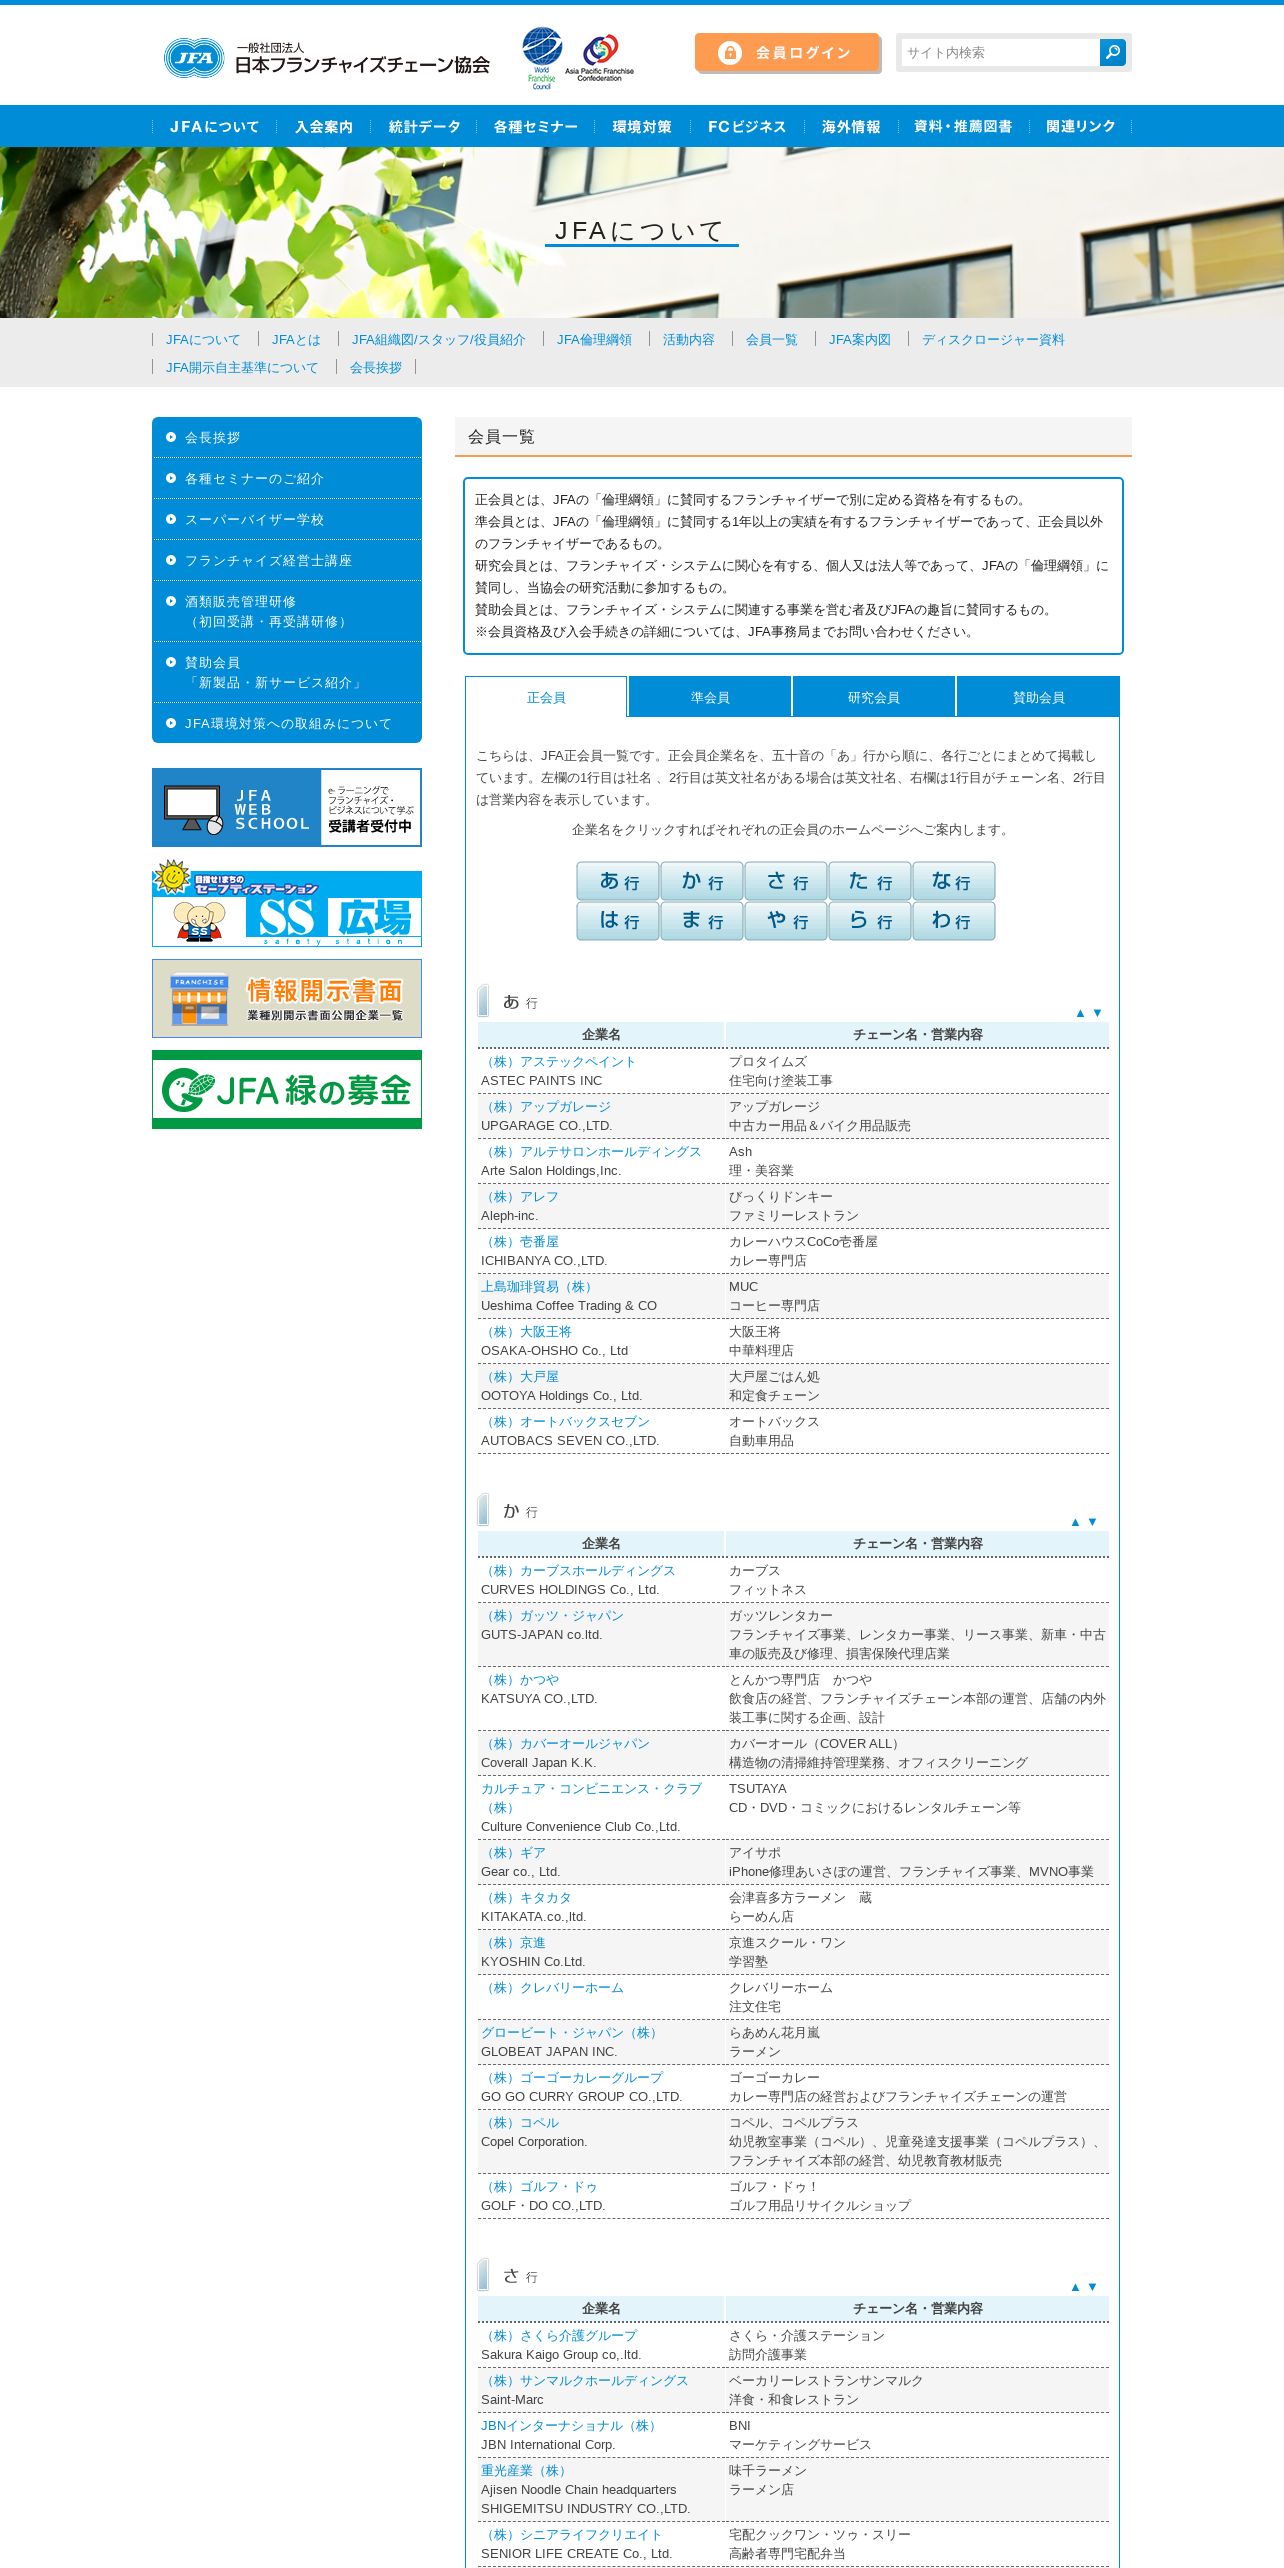Open the 入会案内 menu item
Image resolution: width=1284 pixels, height=2568 pixels.
323,127
